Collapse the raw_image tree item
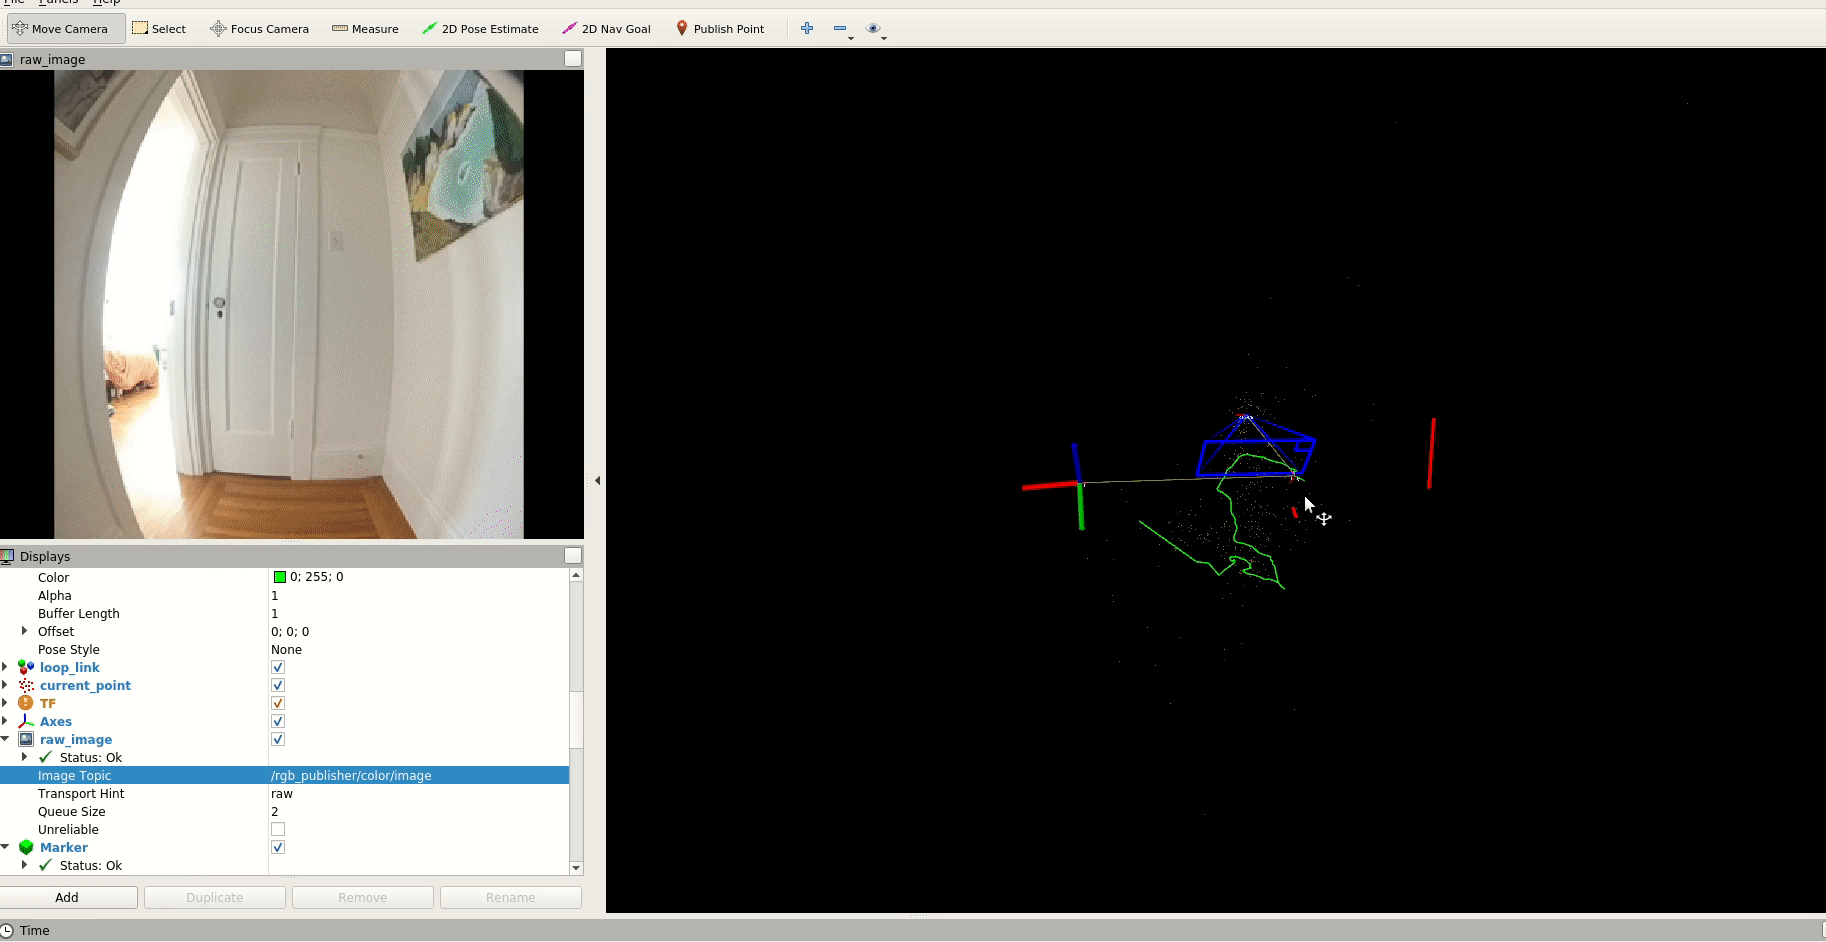Viewport: 1826px width, 942px height. pyautogui.click(x=5, y=739)
